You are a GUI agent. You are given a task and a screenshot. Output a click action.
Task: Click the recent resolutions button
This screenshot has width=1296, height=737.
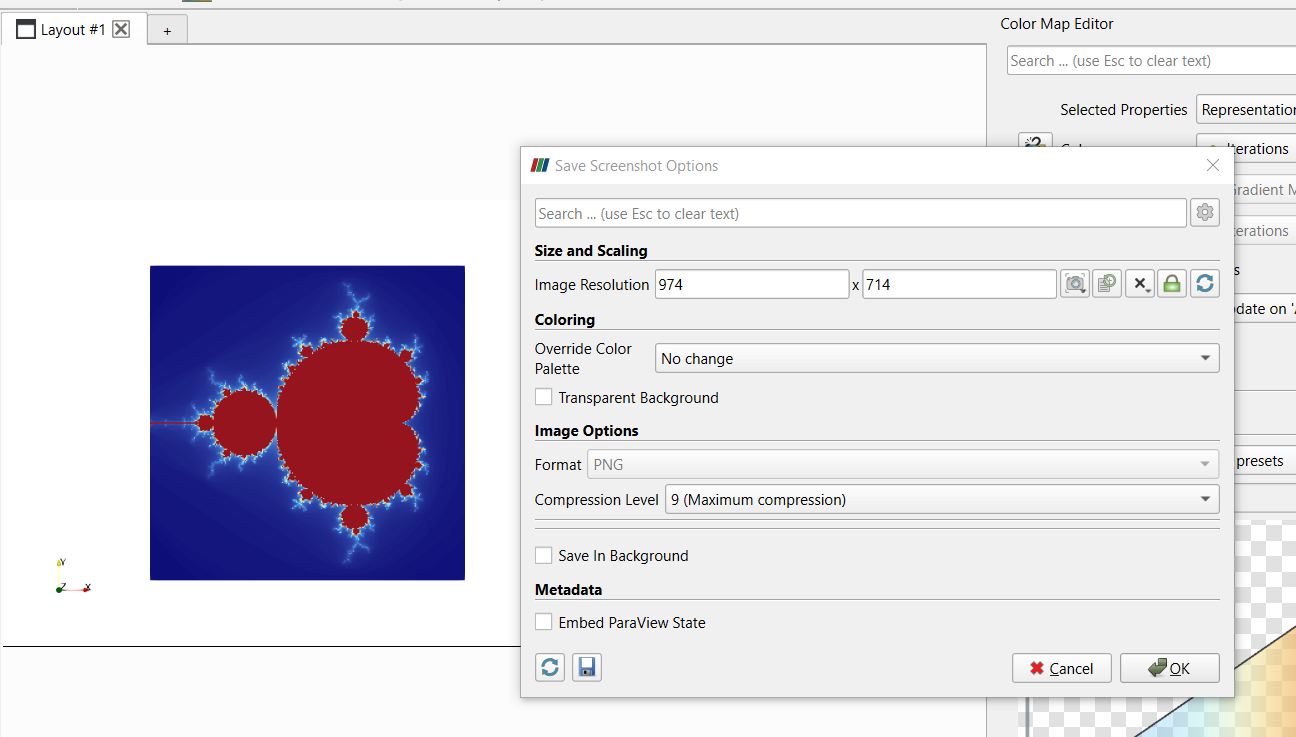pyautogui.click(x=1107, y=284)
